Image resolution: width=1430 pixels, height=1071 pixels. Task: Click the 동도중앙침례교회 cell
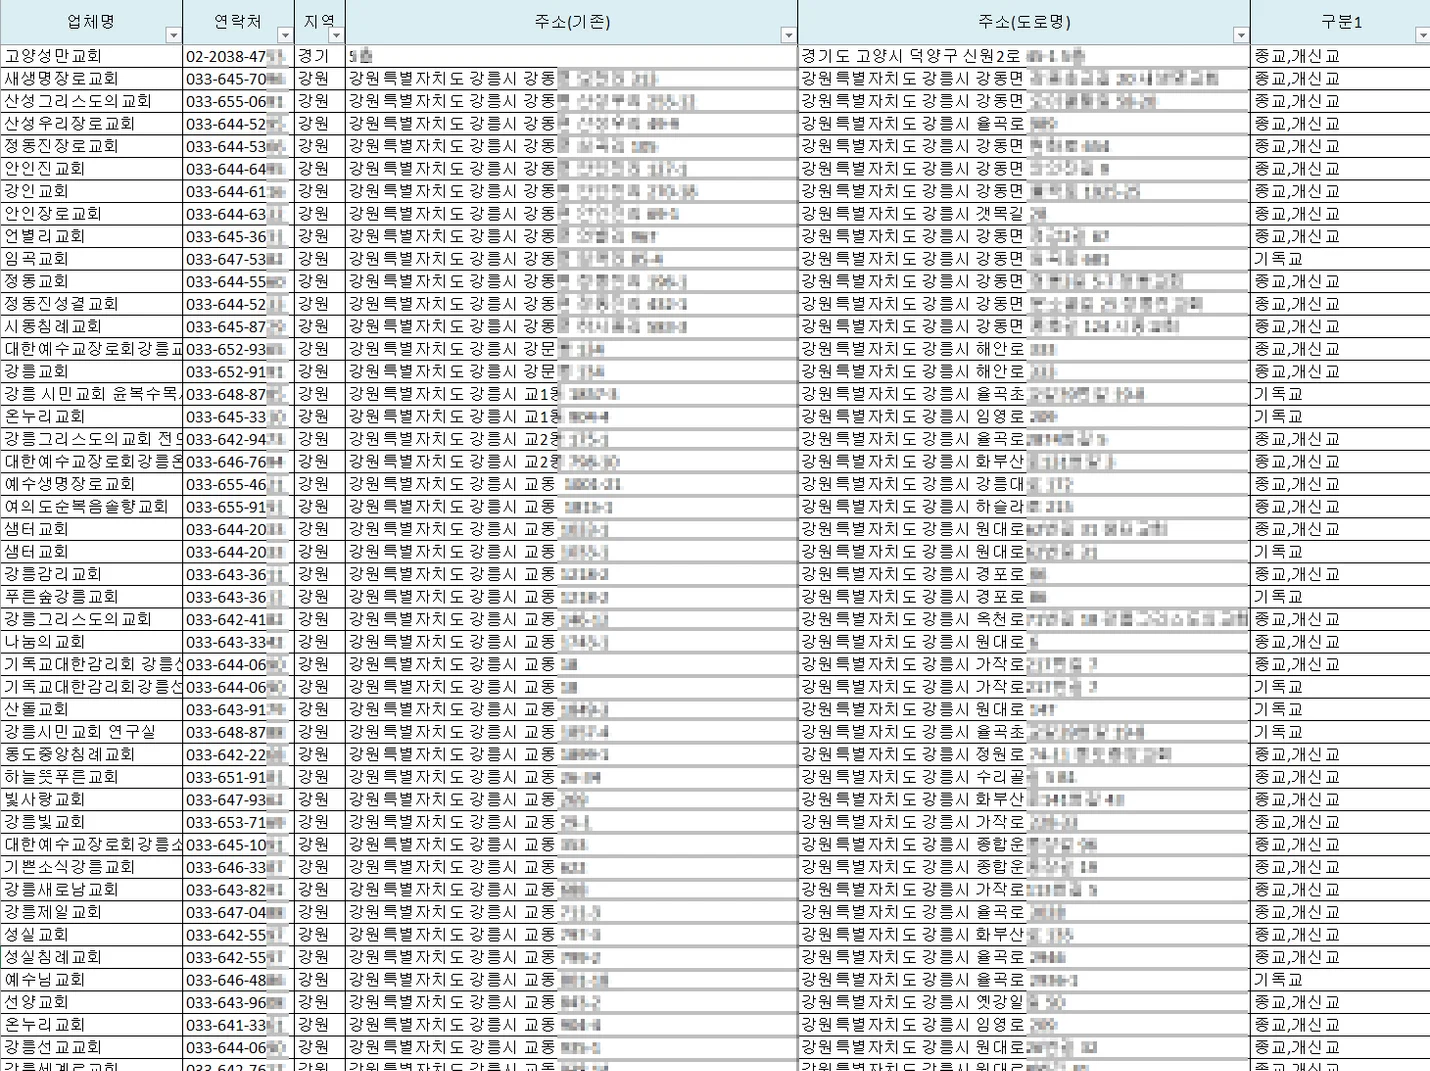point(91,754)
